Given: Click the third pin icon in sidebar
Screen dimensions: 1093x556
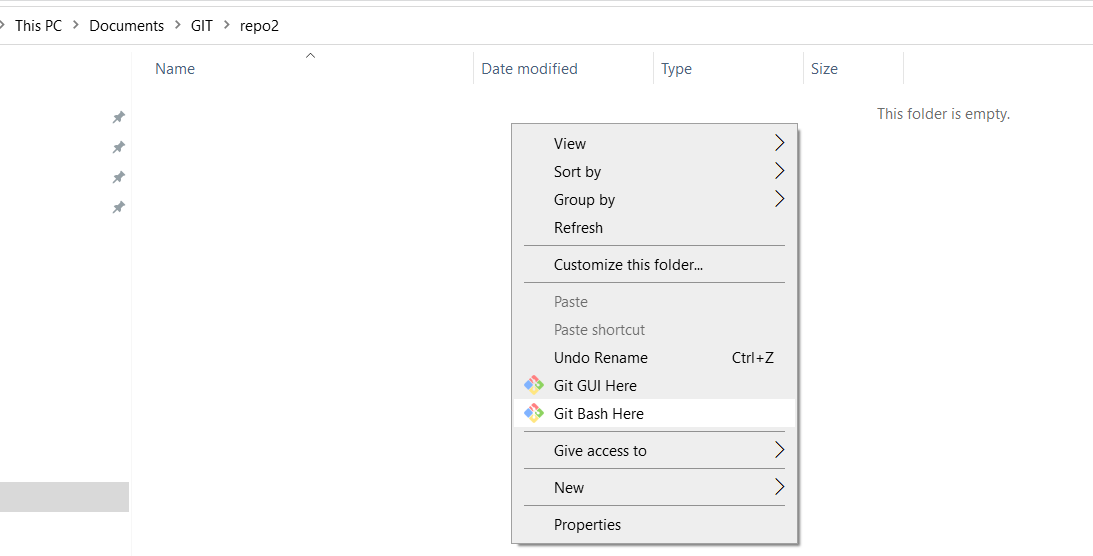Looking at the screenshot, I should click(118, 178).
